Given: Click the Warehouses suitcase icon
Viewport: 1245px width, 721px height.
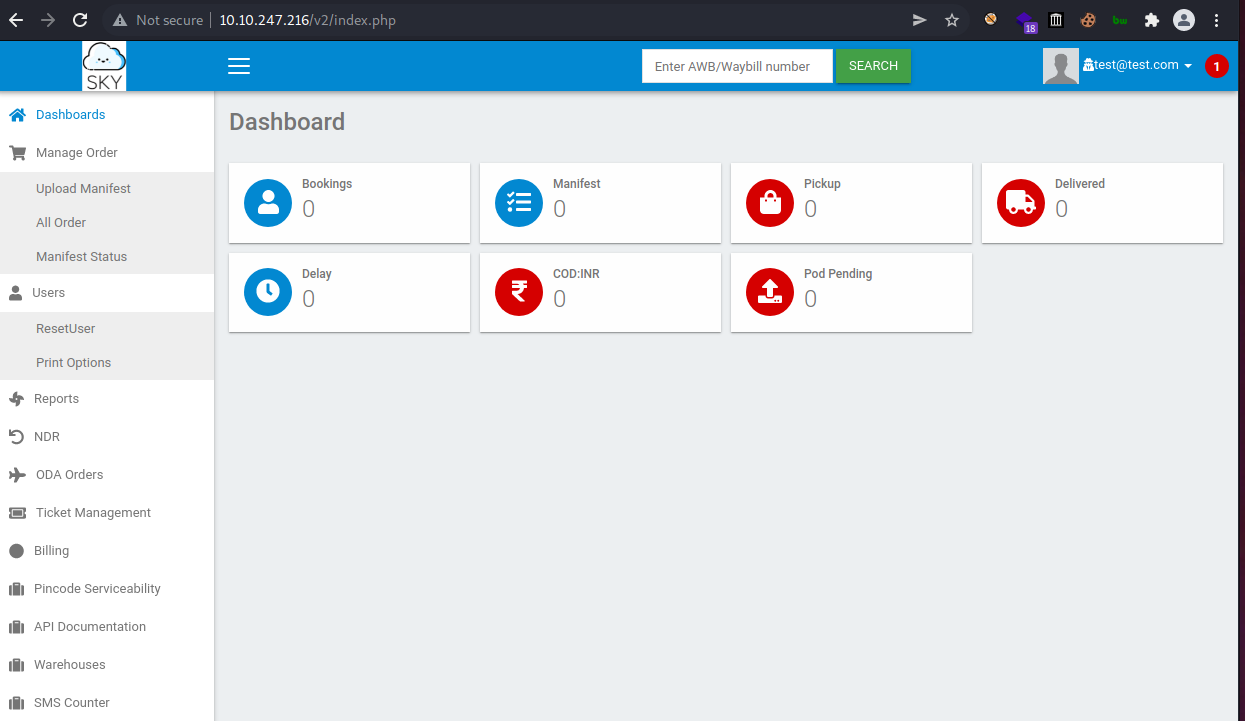Looking at the screenshot, I should 16,665.
